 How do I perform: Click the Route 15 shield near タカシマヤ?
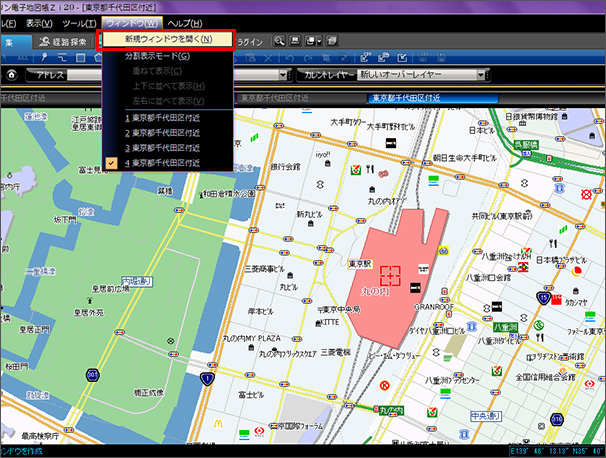tap(543, 298)
